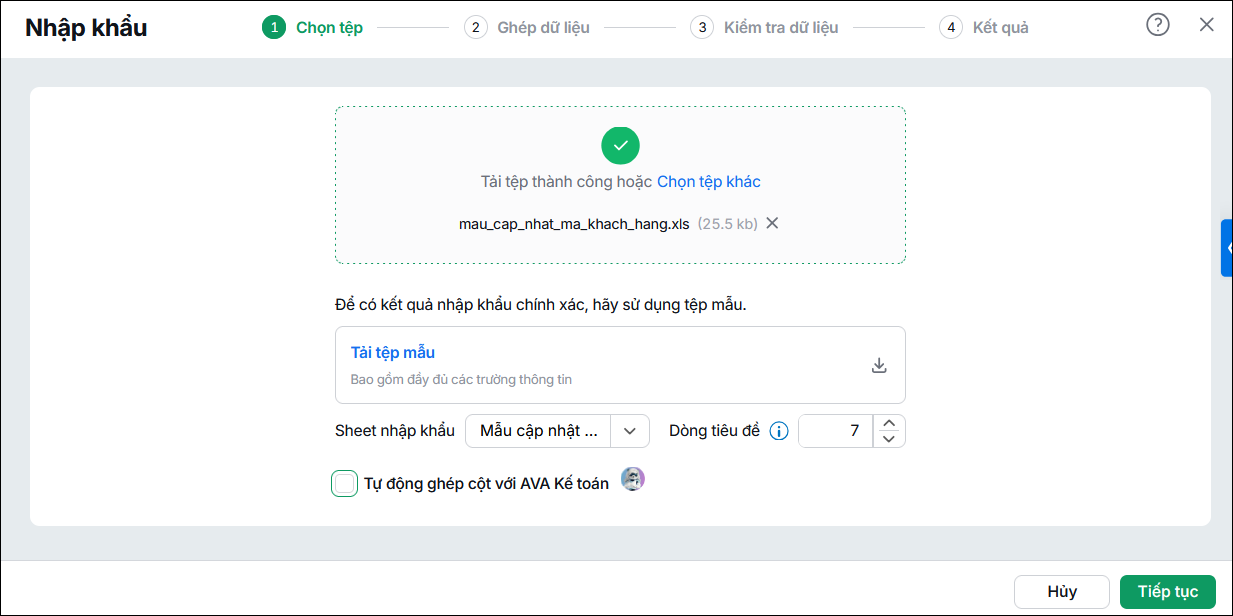Viewport: 1233px width, 616px height.
Task: Click the green success checkmark icon
Action: tap(620, 145)
